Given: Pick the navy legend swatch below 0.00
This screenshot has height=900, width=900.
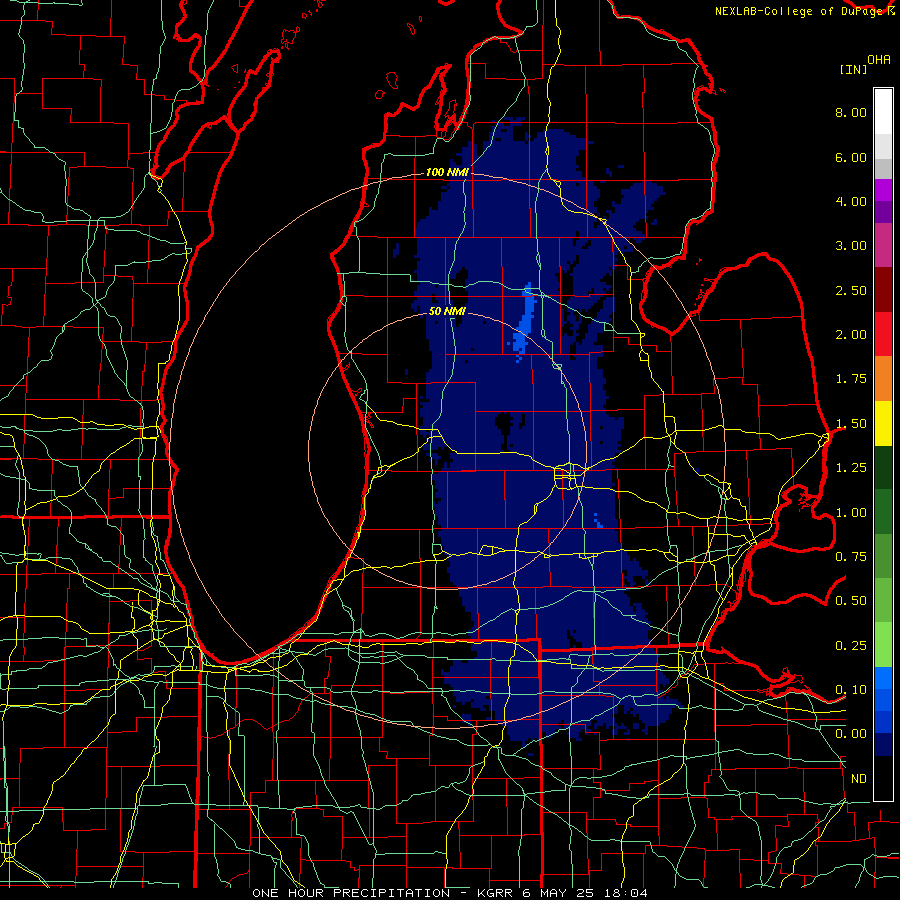Looking at the screenshot, I should coord(883,745).
